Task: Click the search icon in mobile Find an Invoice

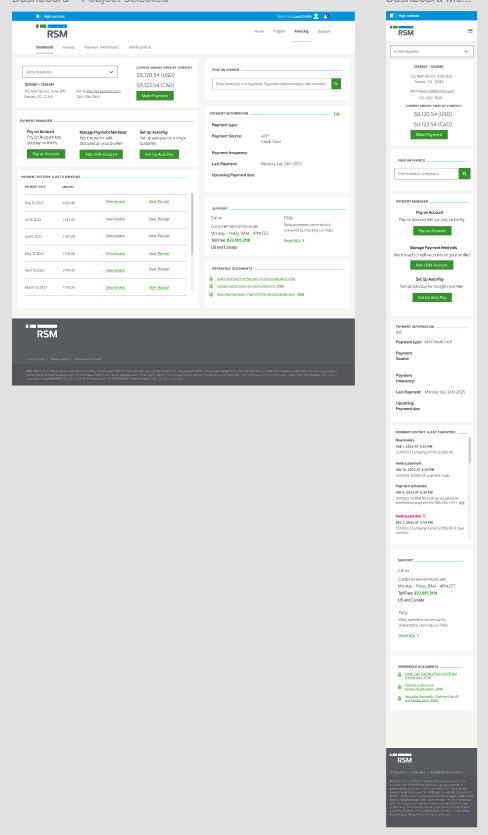Action: (x=465, y=174)
